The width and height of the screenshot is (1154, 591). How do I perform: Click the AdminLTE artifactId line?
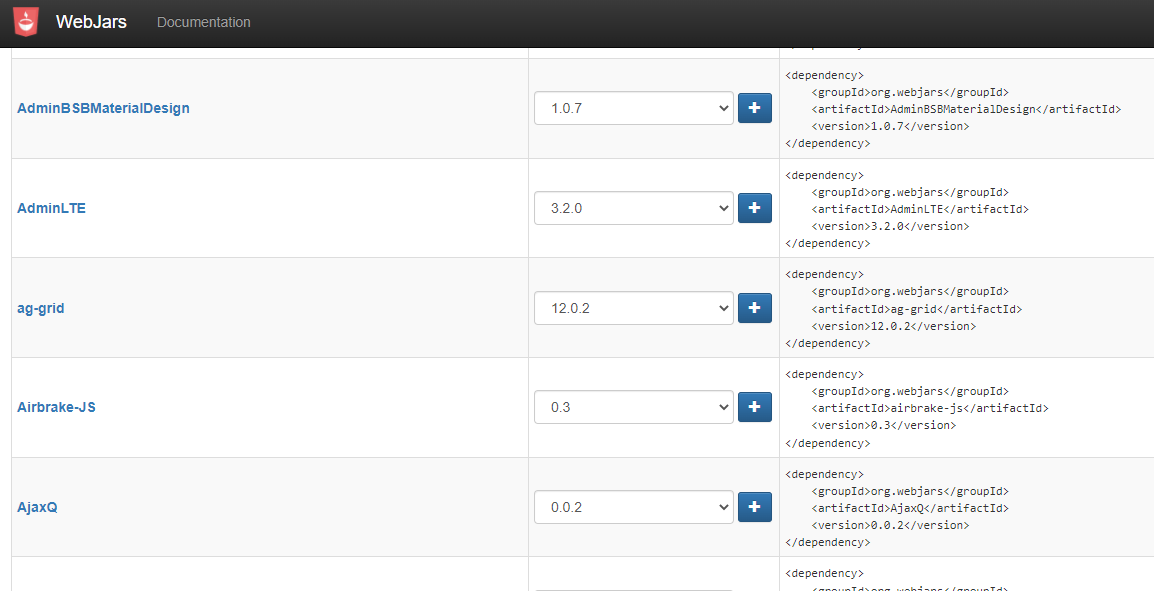point(920,209)
